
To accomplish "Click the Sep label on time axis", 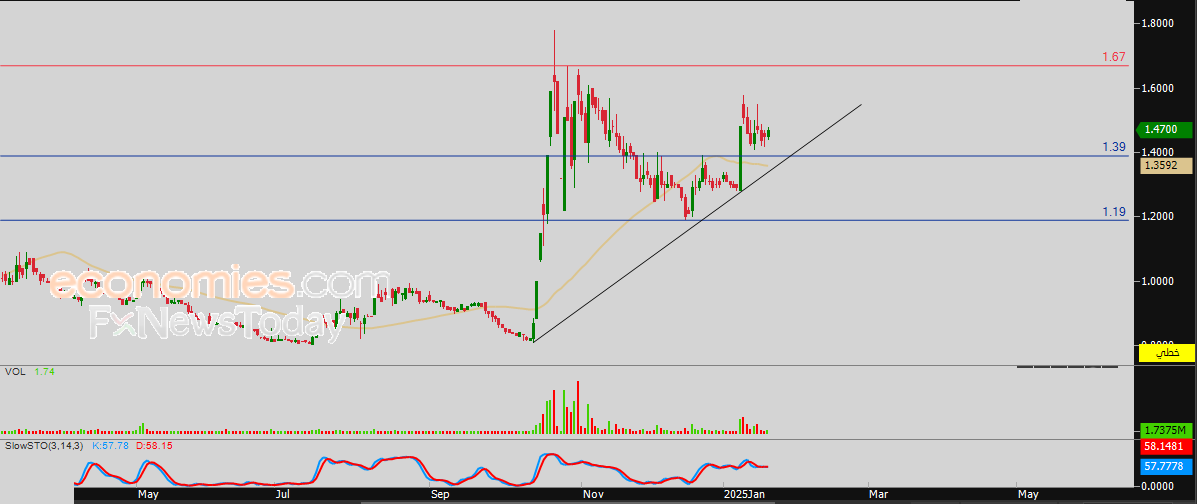I will coord(439,495).
